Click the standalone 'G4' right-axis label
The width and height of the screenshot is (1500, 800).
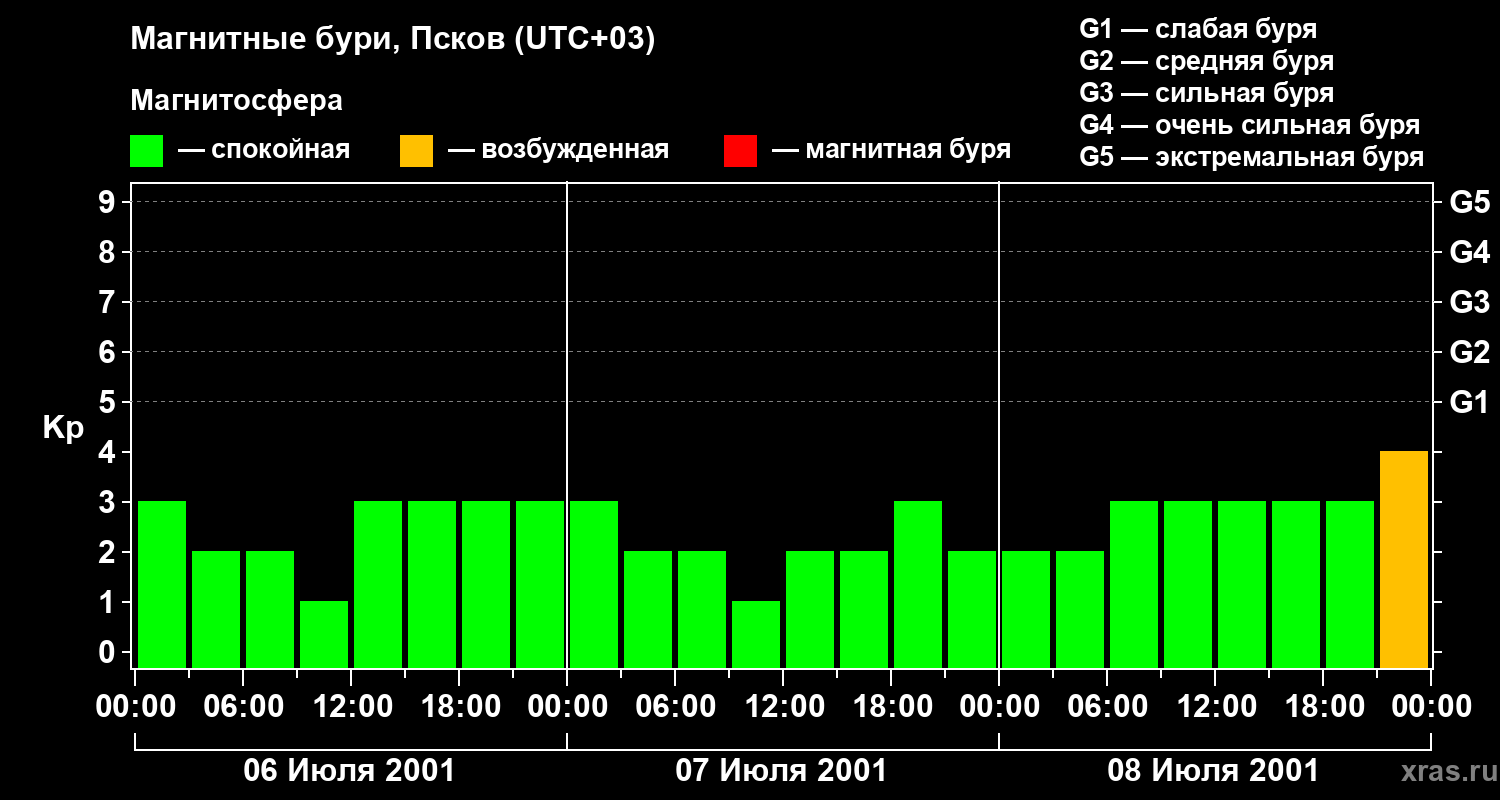pyautogui.click(x=1470, y=252)
